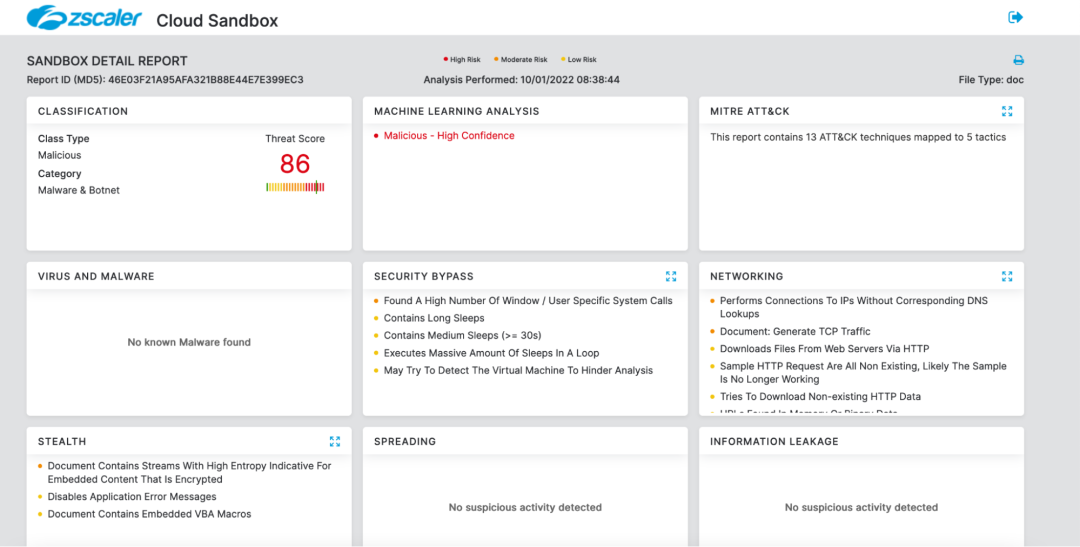
Task: Click the threat score number 86
Action: point(295,164)
